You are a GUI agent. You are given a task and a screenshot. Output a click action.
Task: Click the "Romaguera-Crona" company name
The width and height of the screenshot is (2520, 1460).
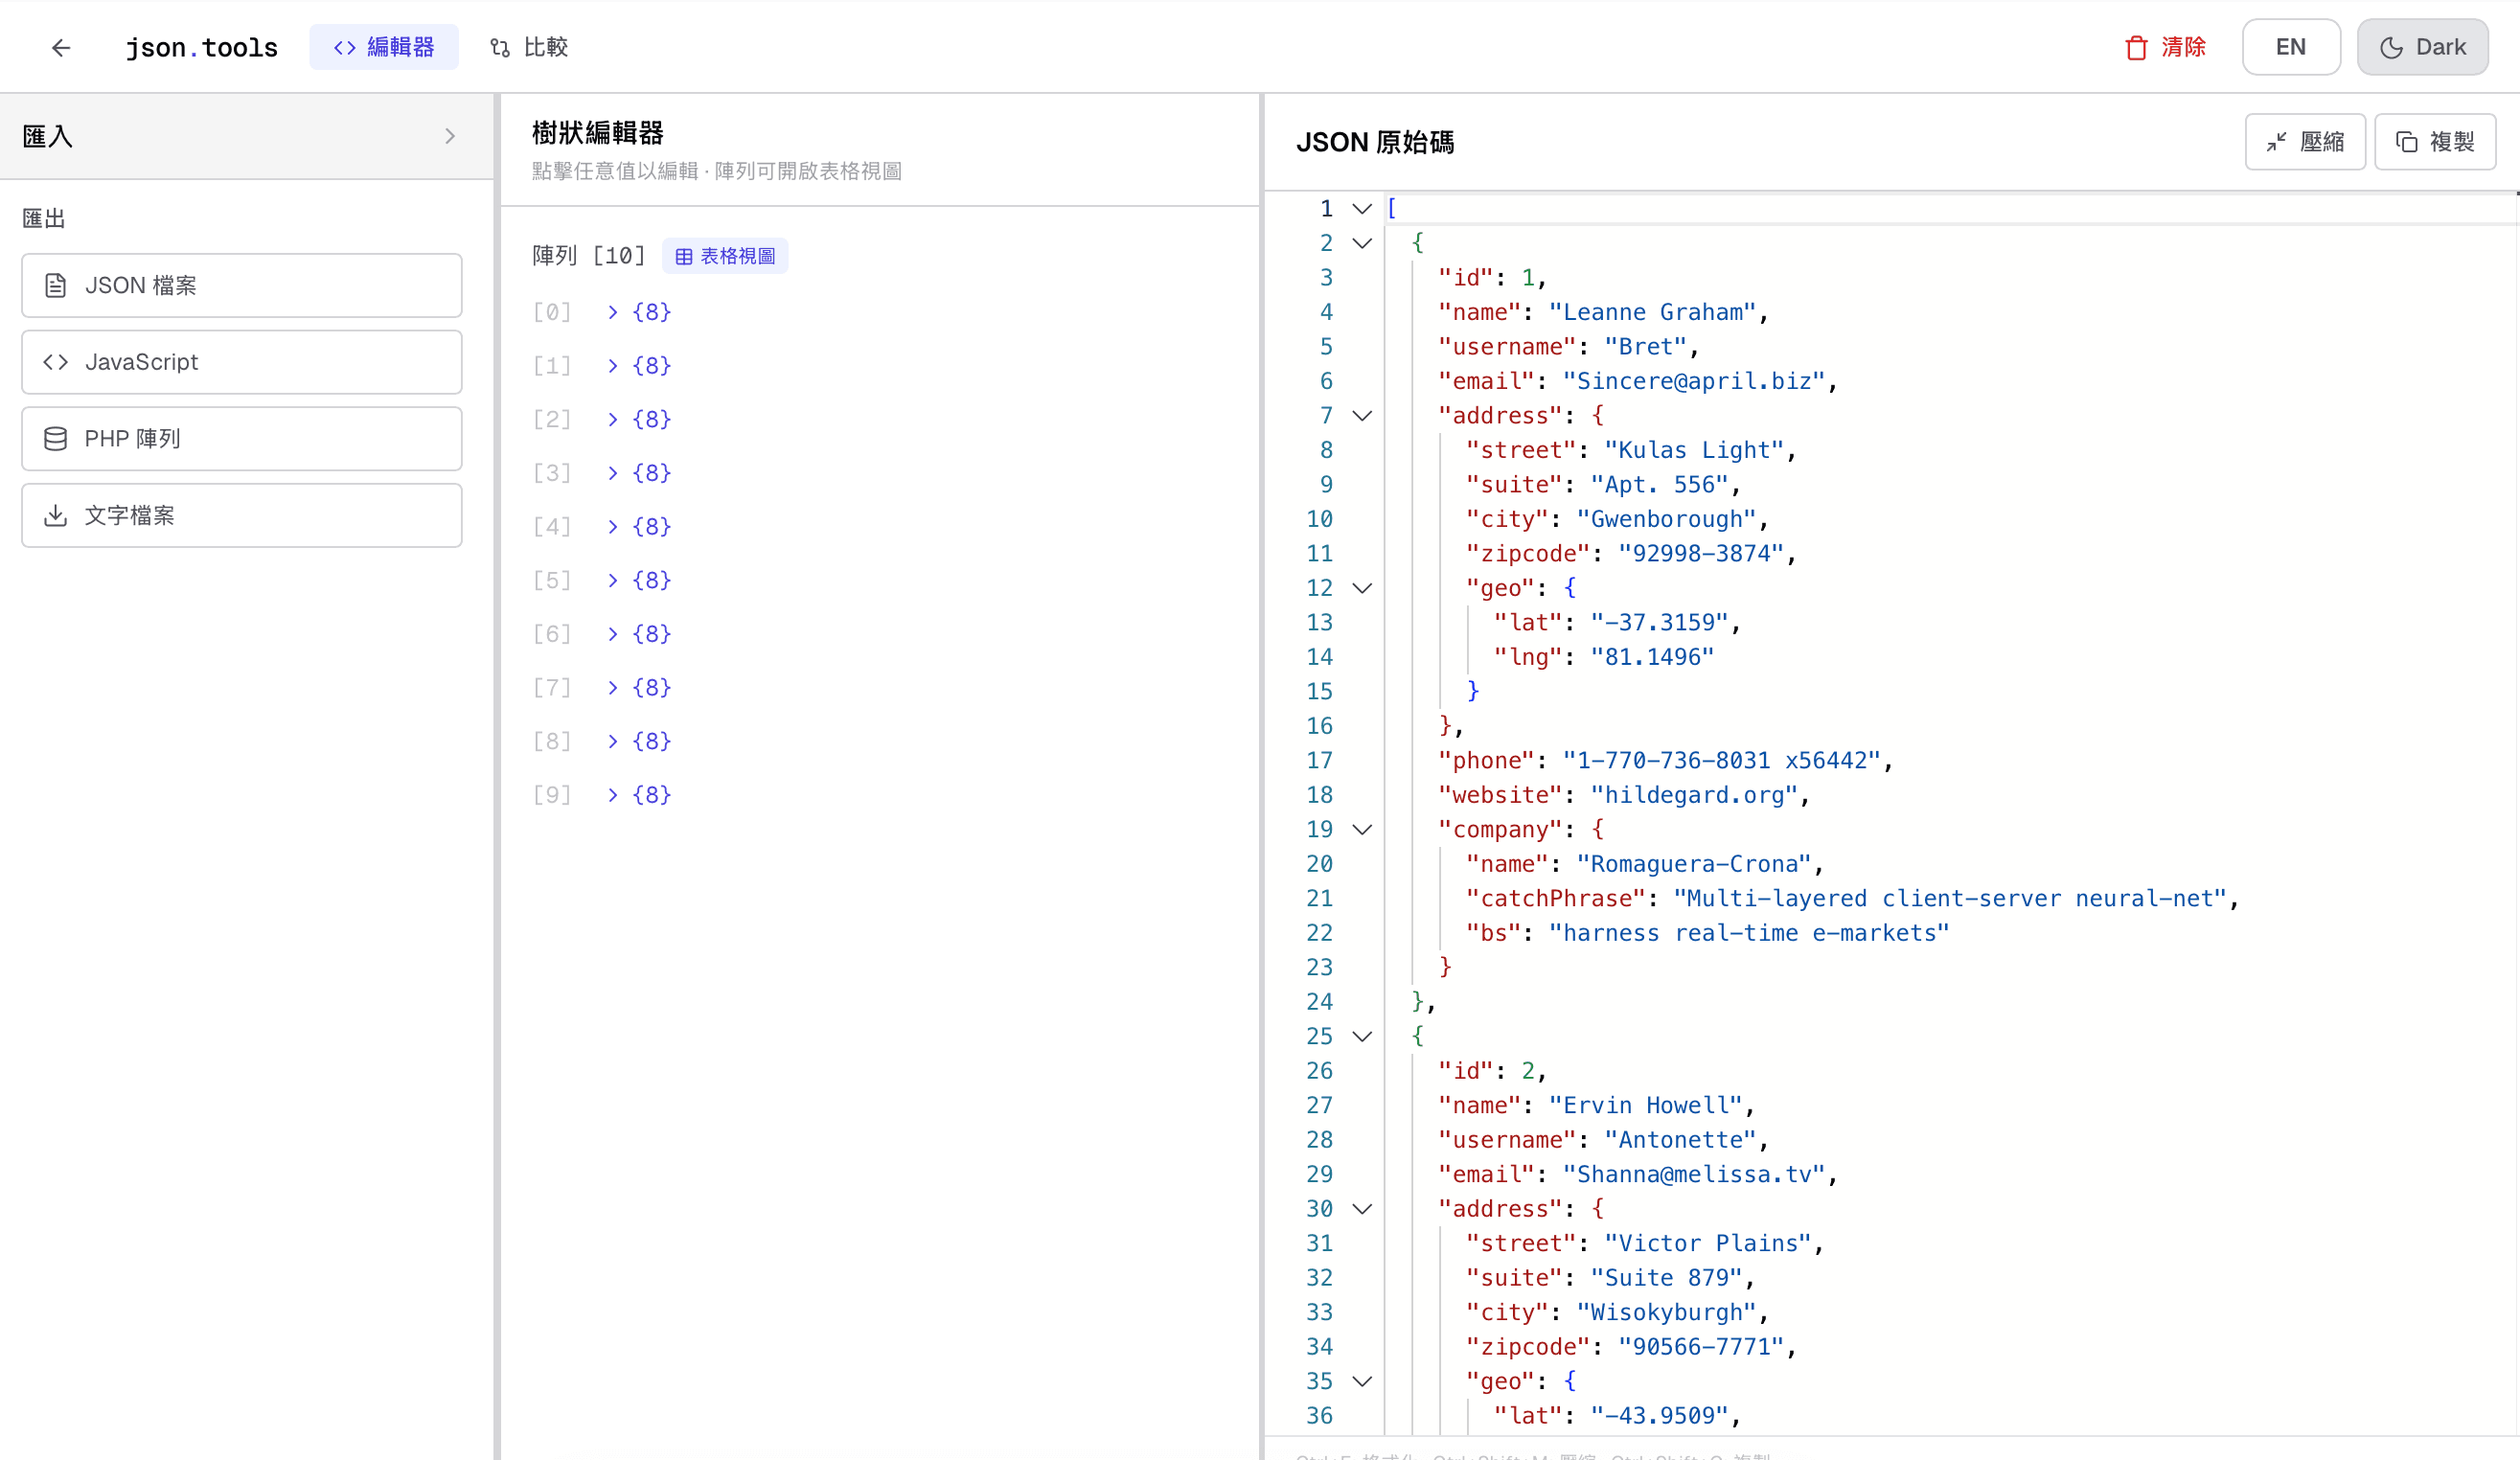[x=1694, y=864]
